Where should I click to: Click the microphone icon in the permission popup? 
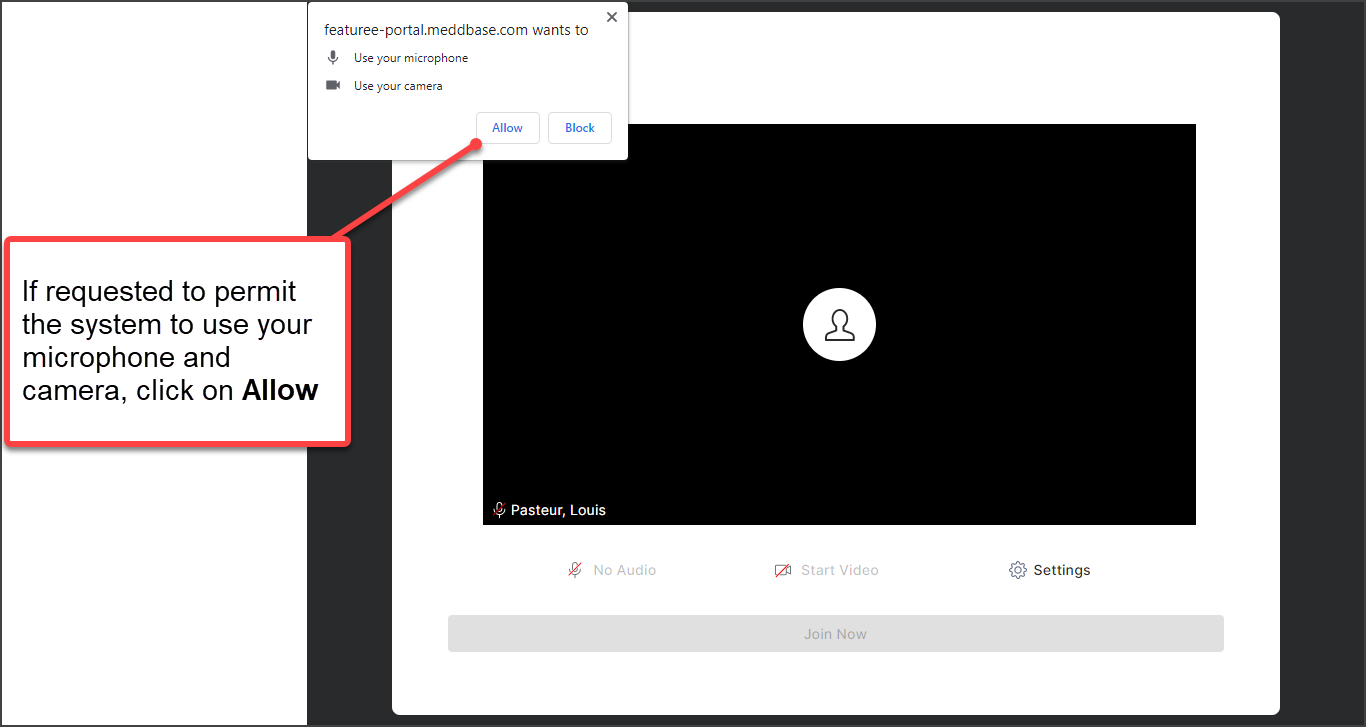pos(333,58)
